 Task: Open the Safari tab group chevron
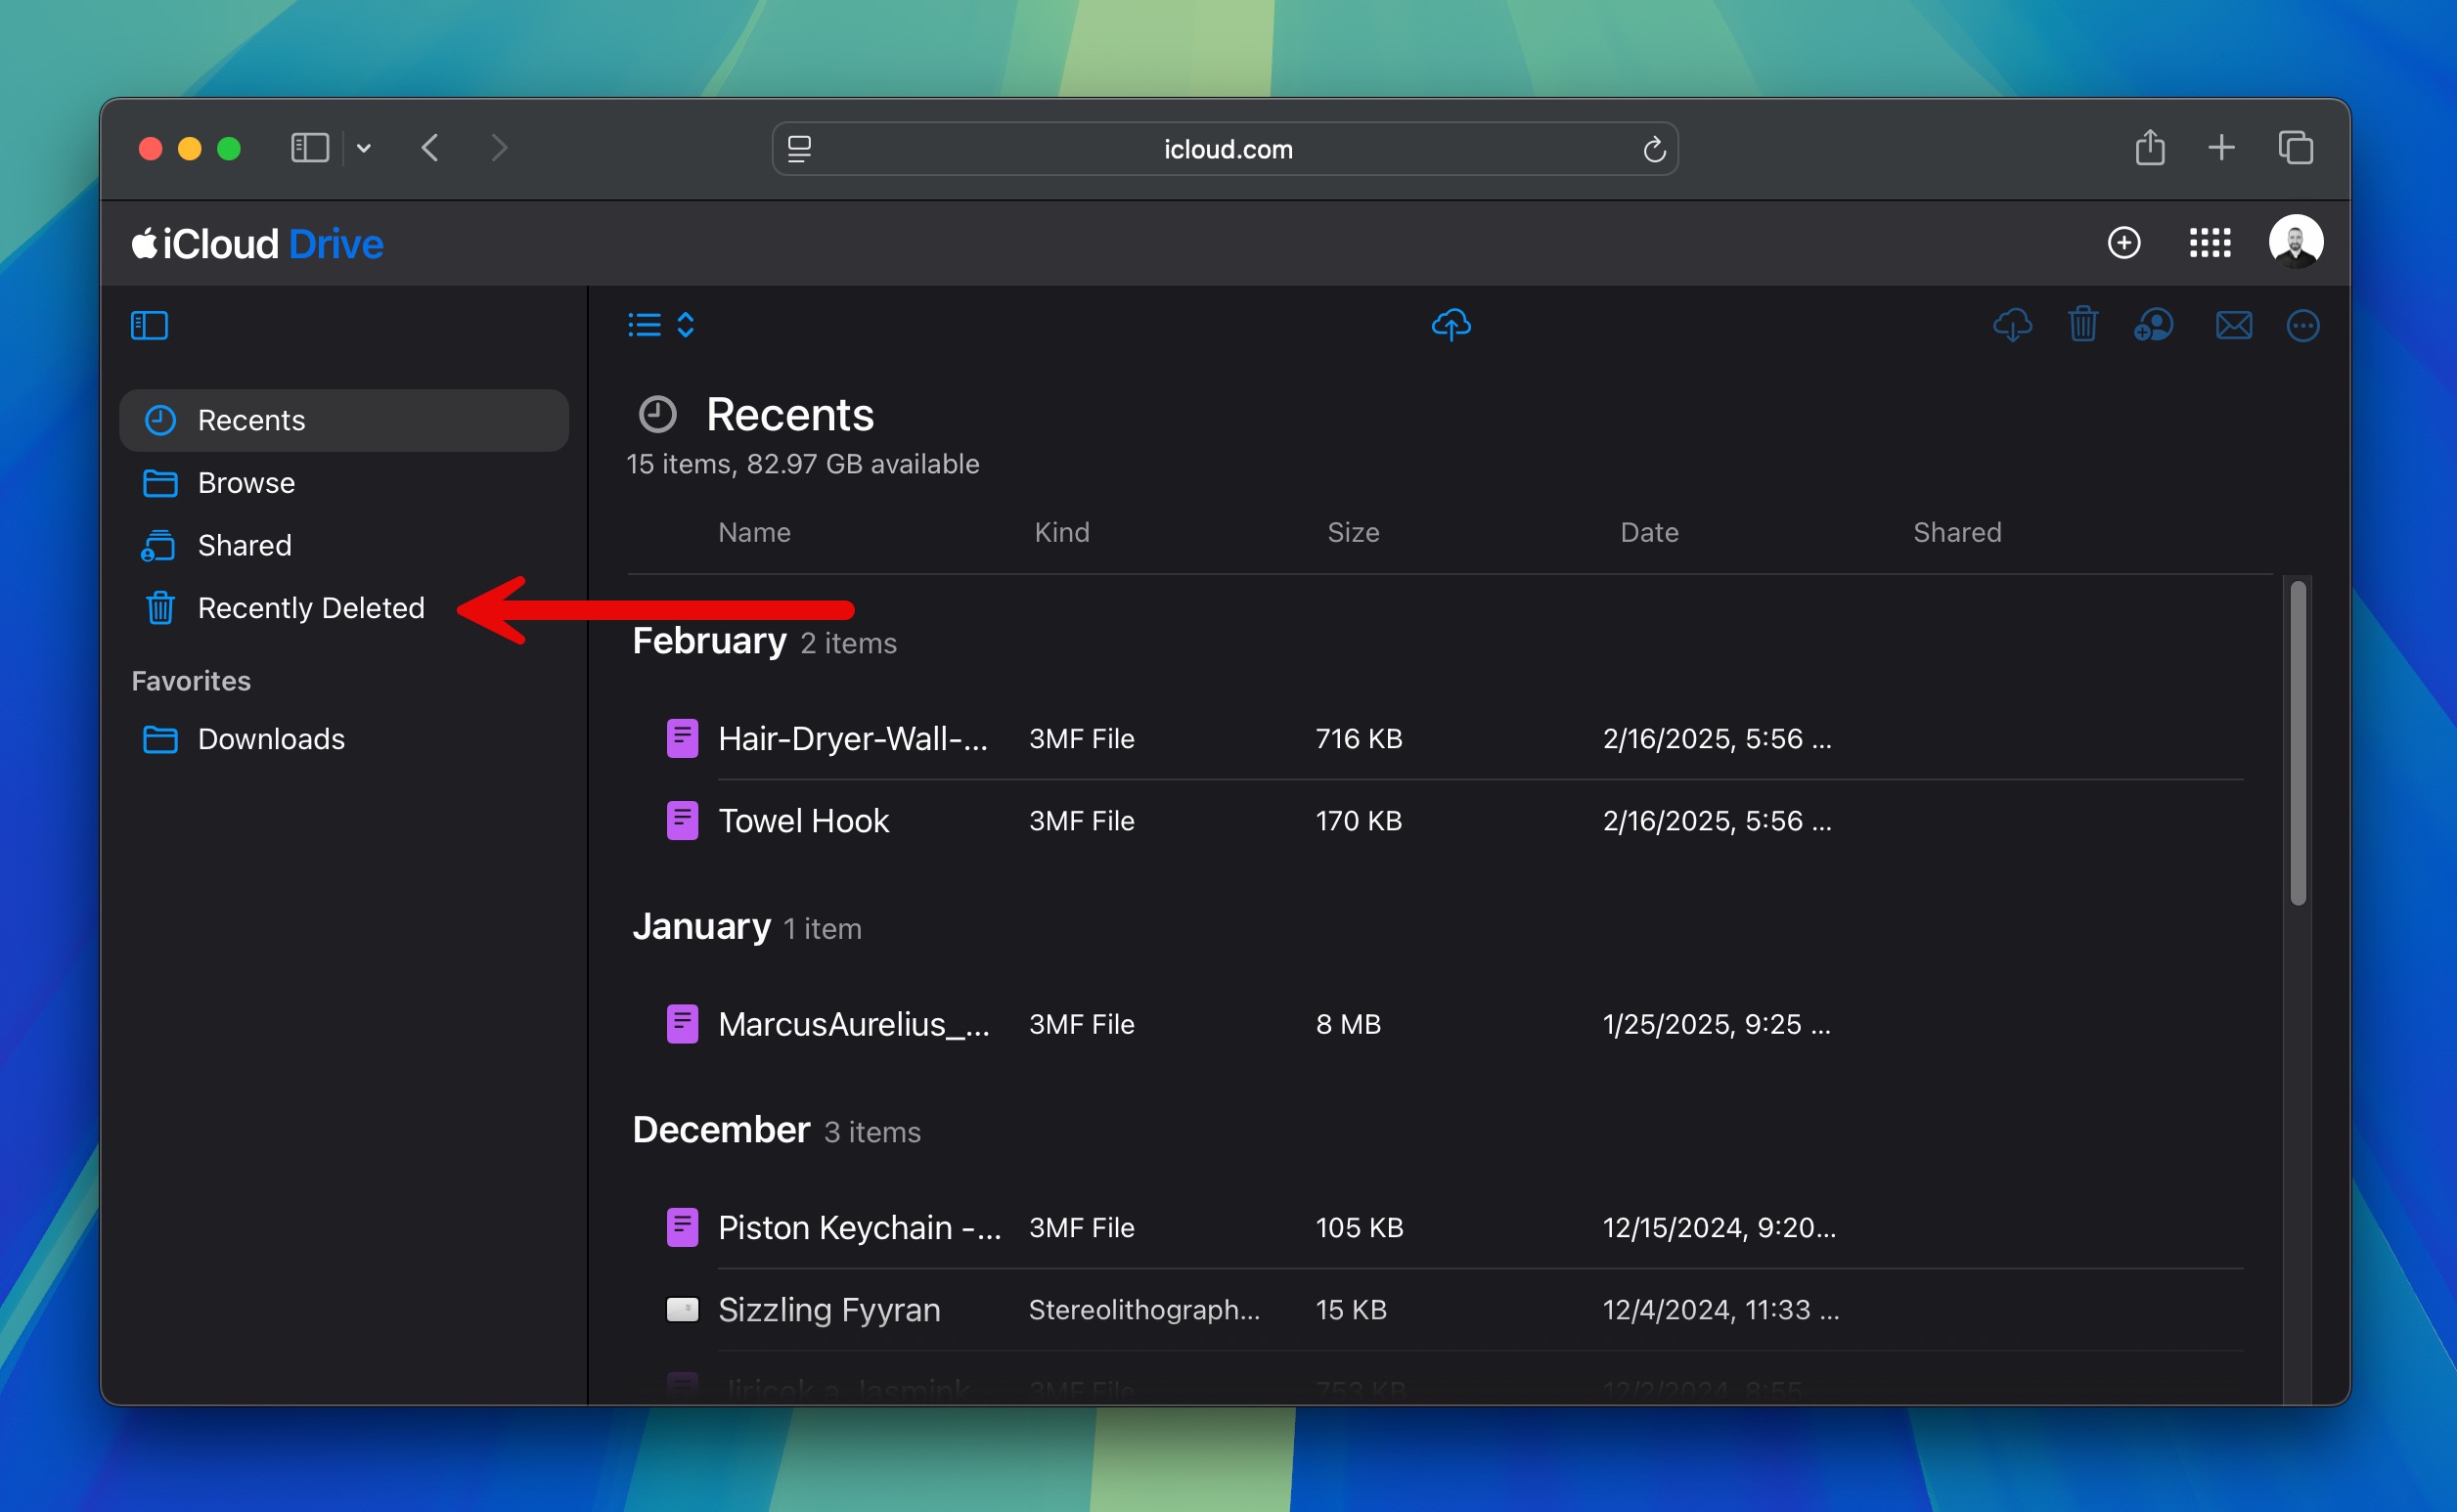365,148
